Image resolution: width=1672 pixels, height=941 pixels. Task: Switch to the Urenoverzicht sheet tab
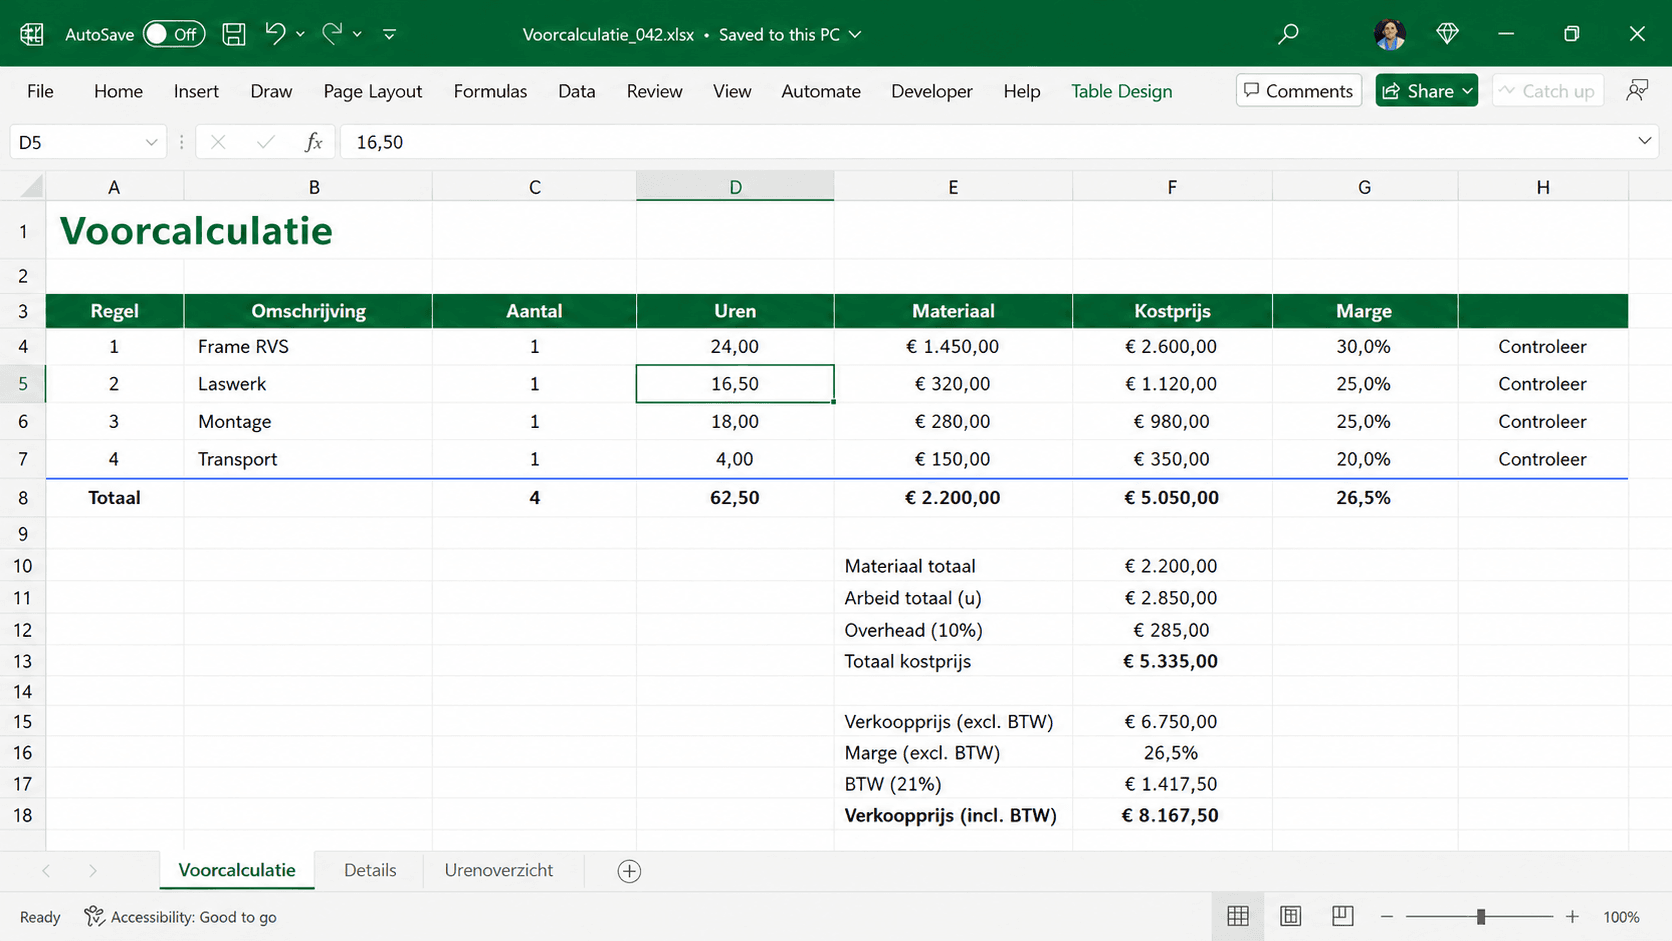coord(499,870)
